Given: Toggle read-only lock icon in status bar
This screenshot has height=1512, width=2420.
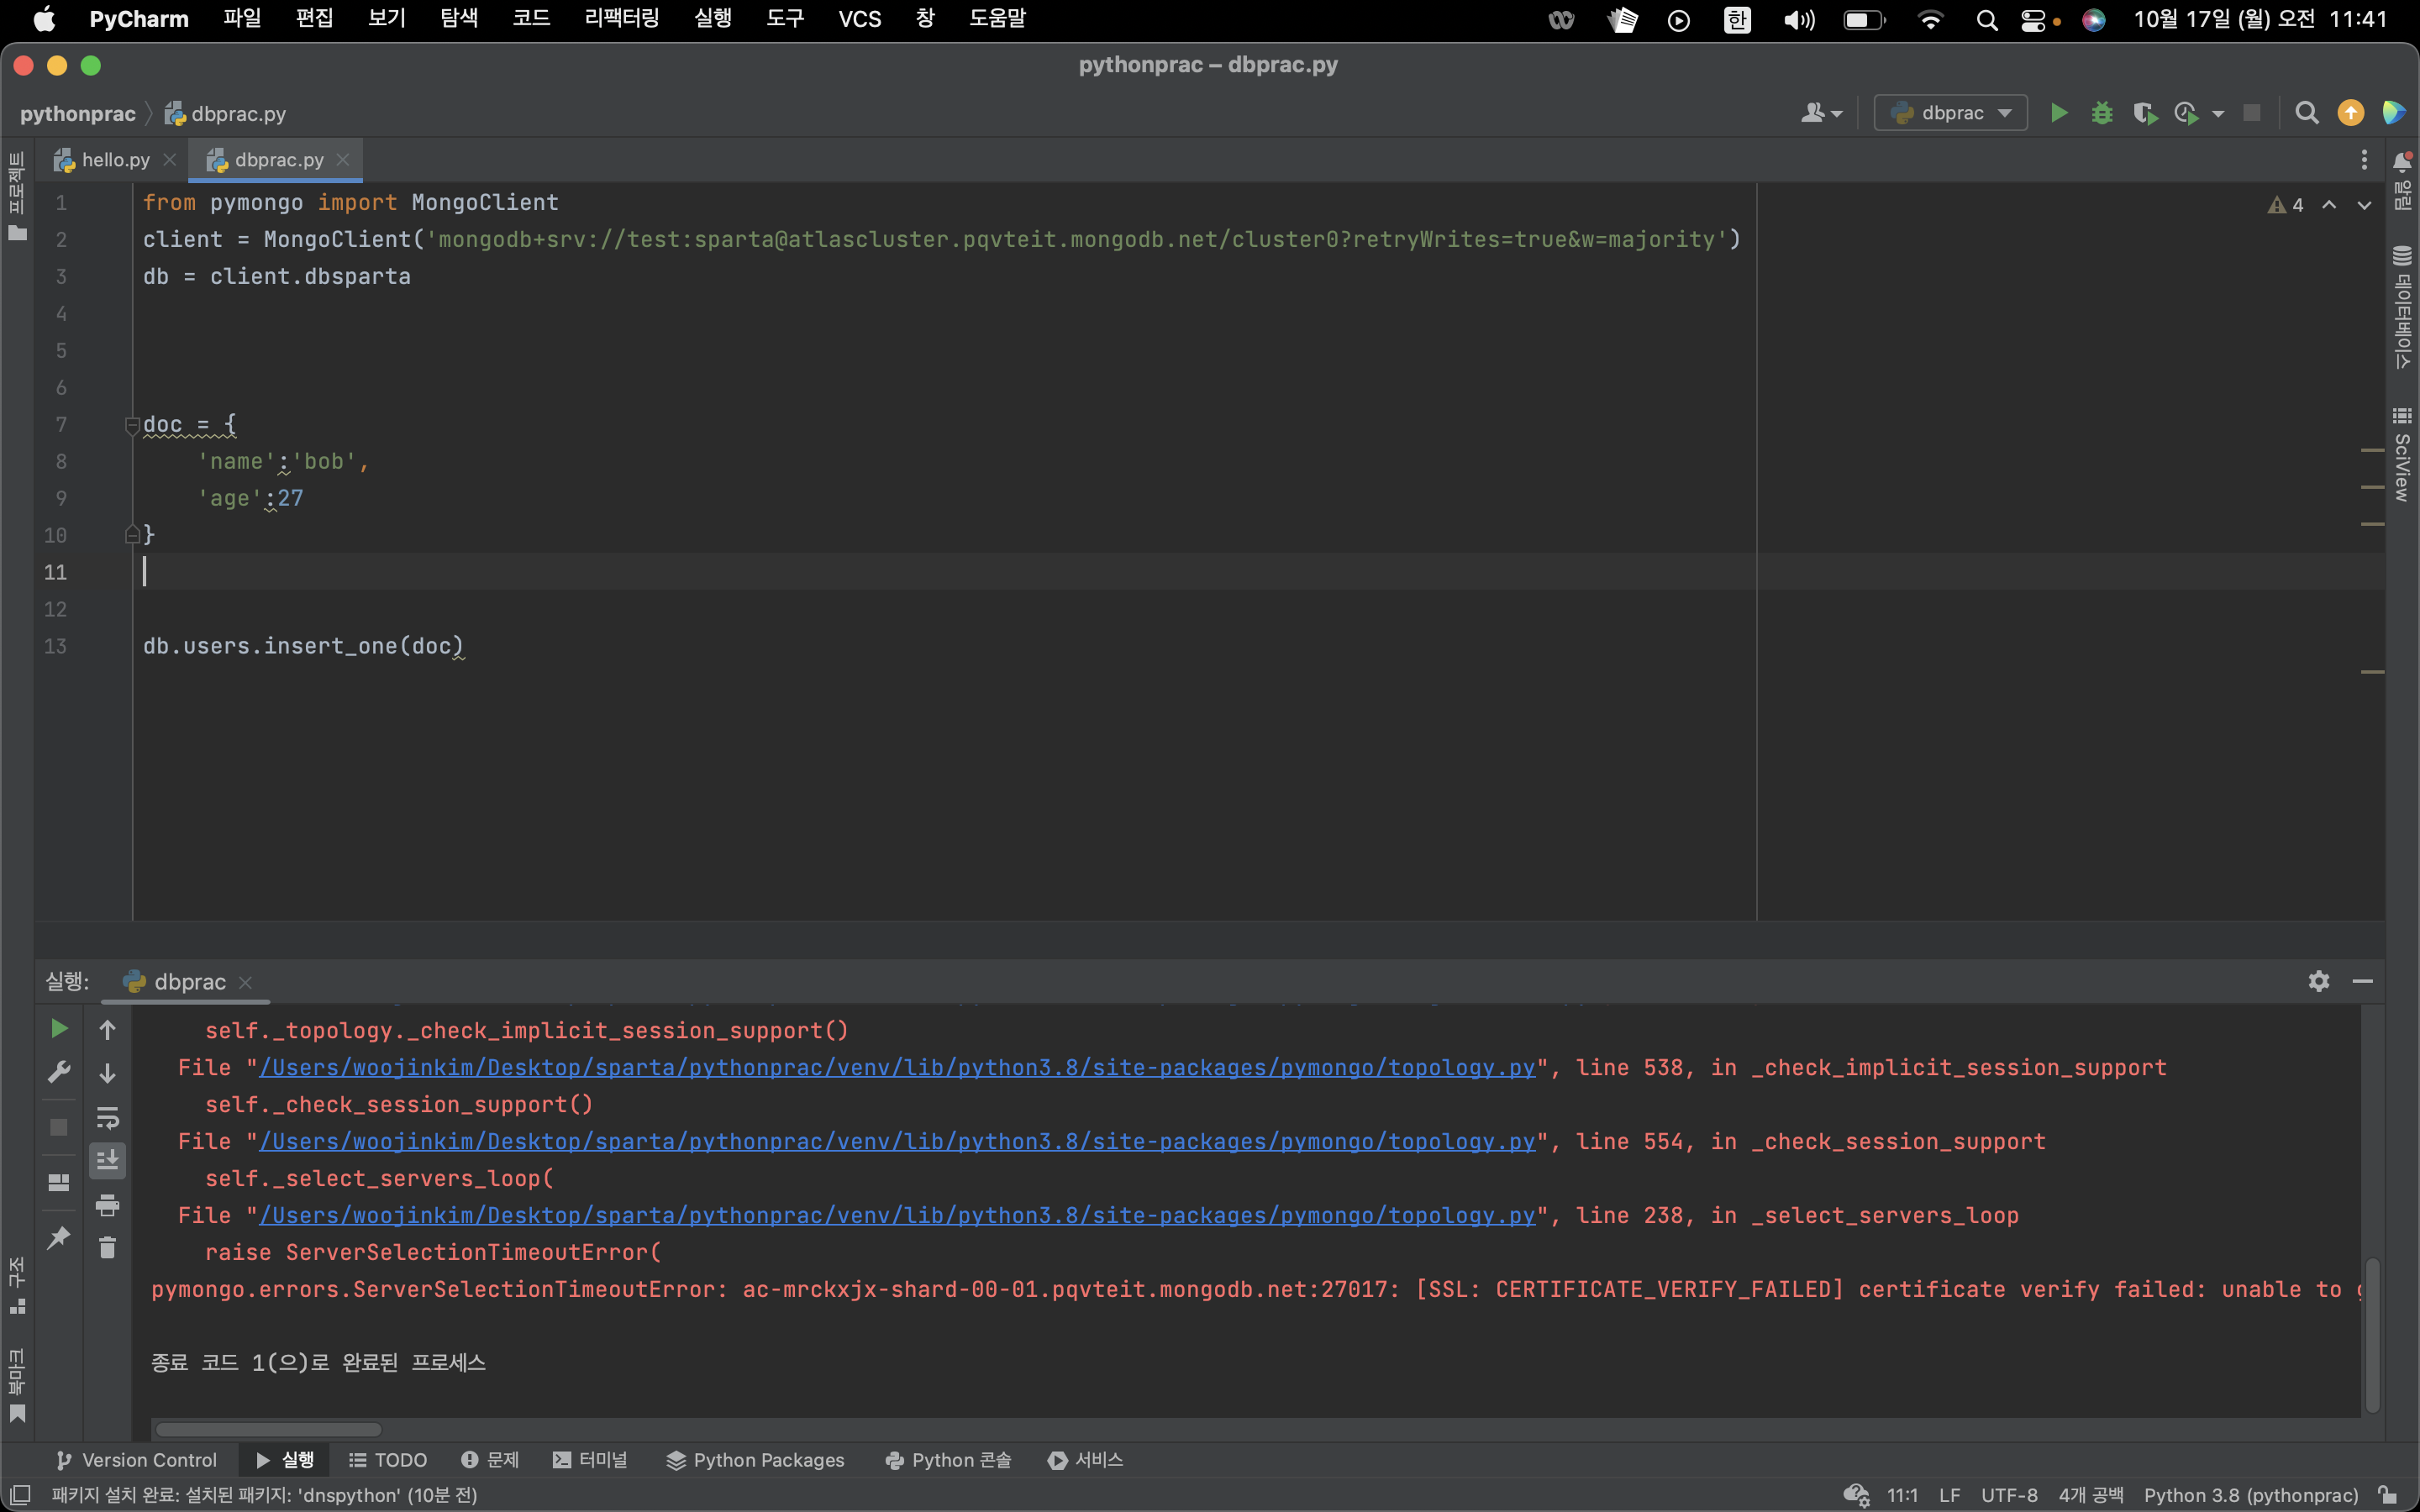Looking at the screenshot, I should point(2388,1495).
